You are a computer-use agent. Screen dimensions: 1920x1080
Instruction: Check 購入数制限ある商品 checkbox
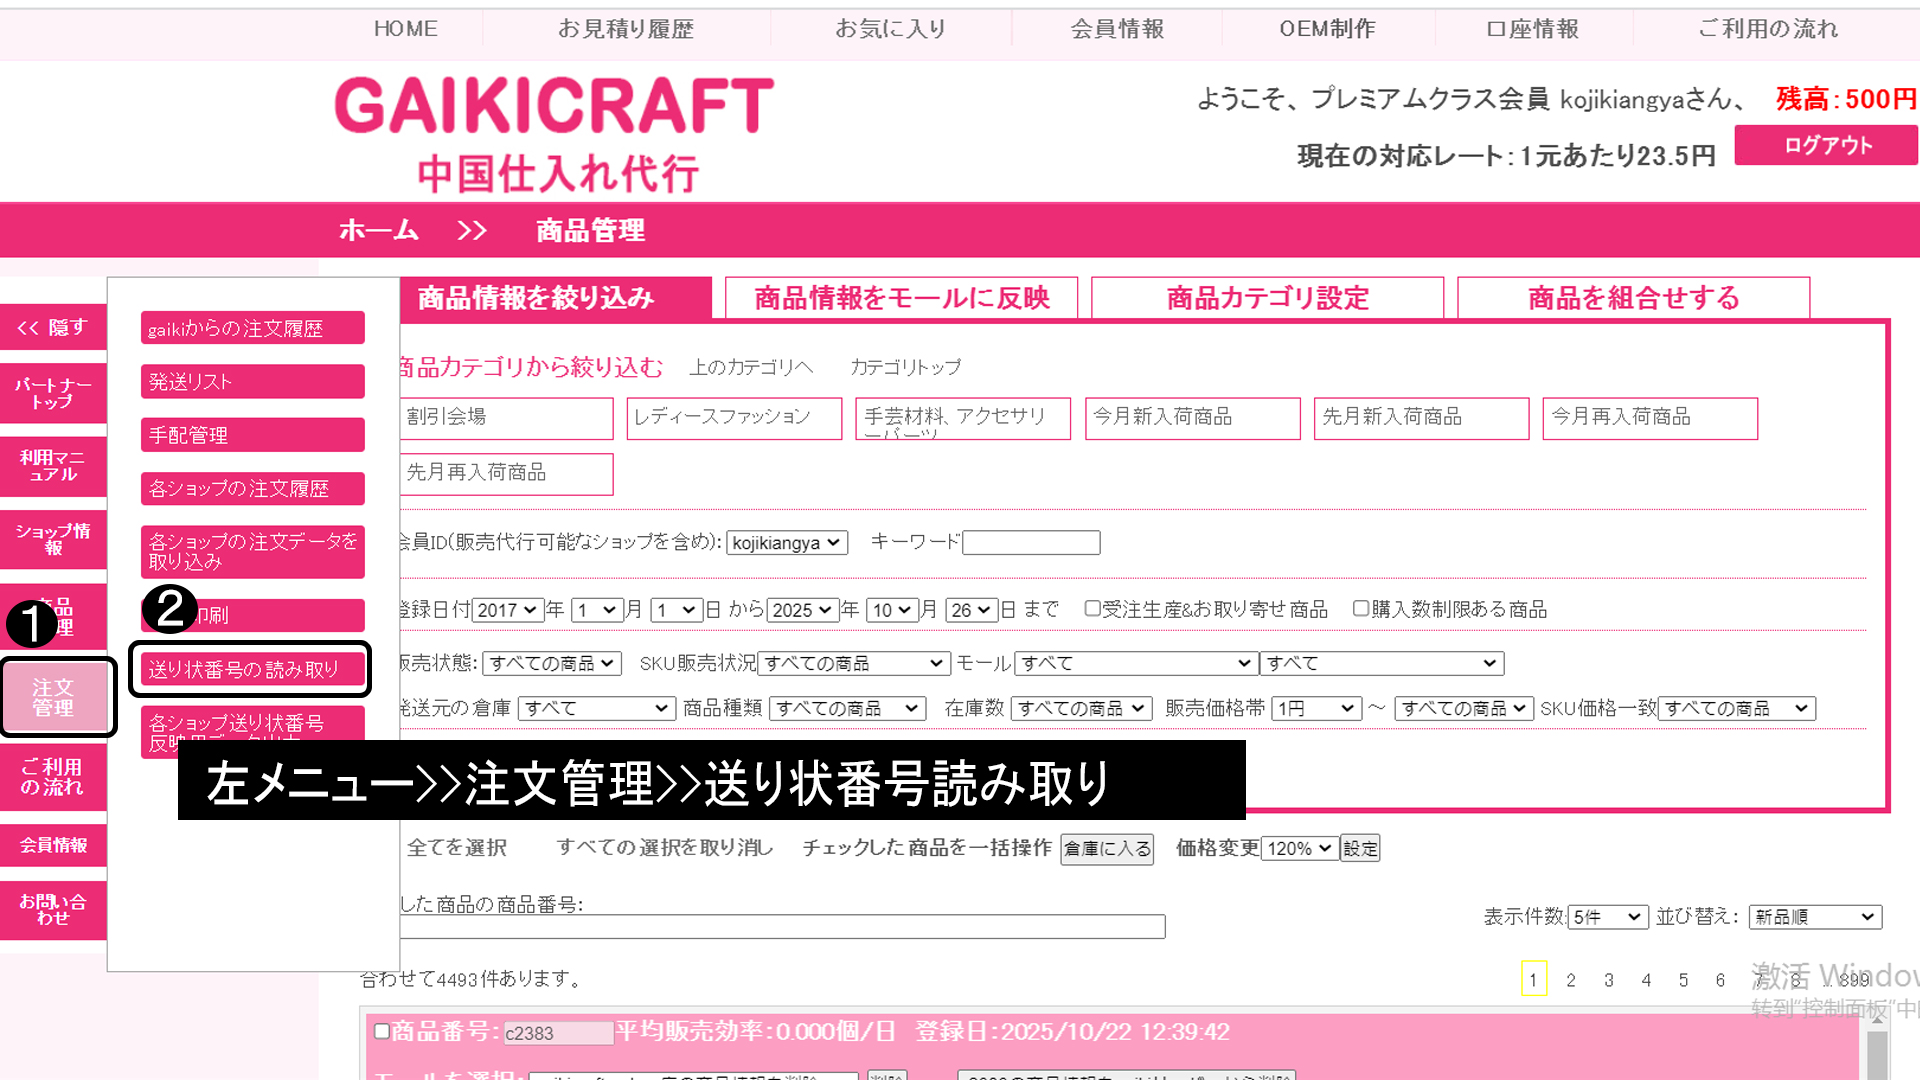[1360, 608]
